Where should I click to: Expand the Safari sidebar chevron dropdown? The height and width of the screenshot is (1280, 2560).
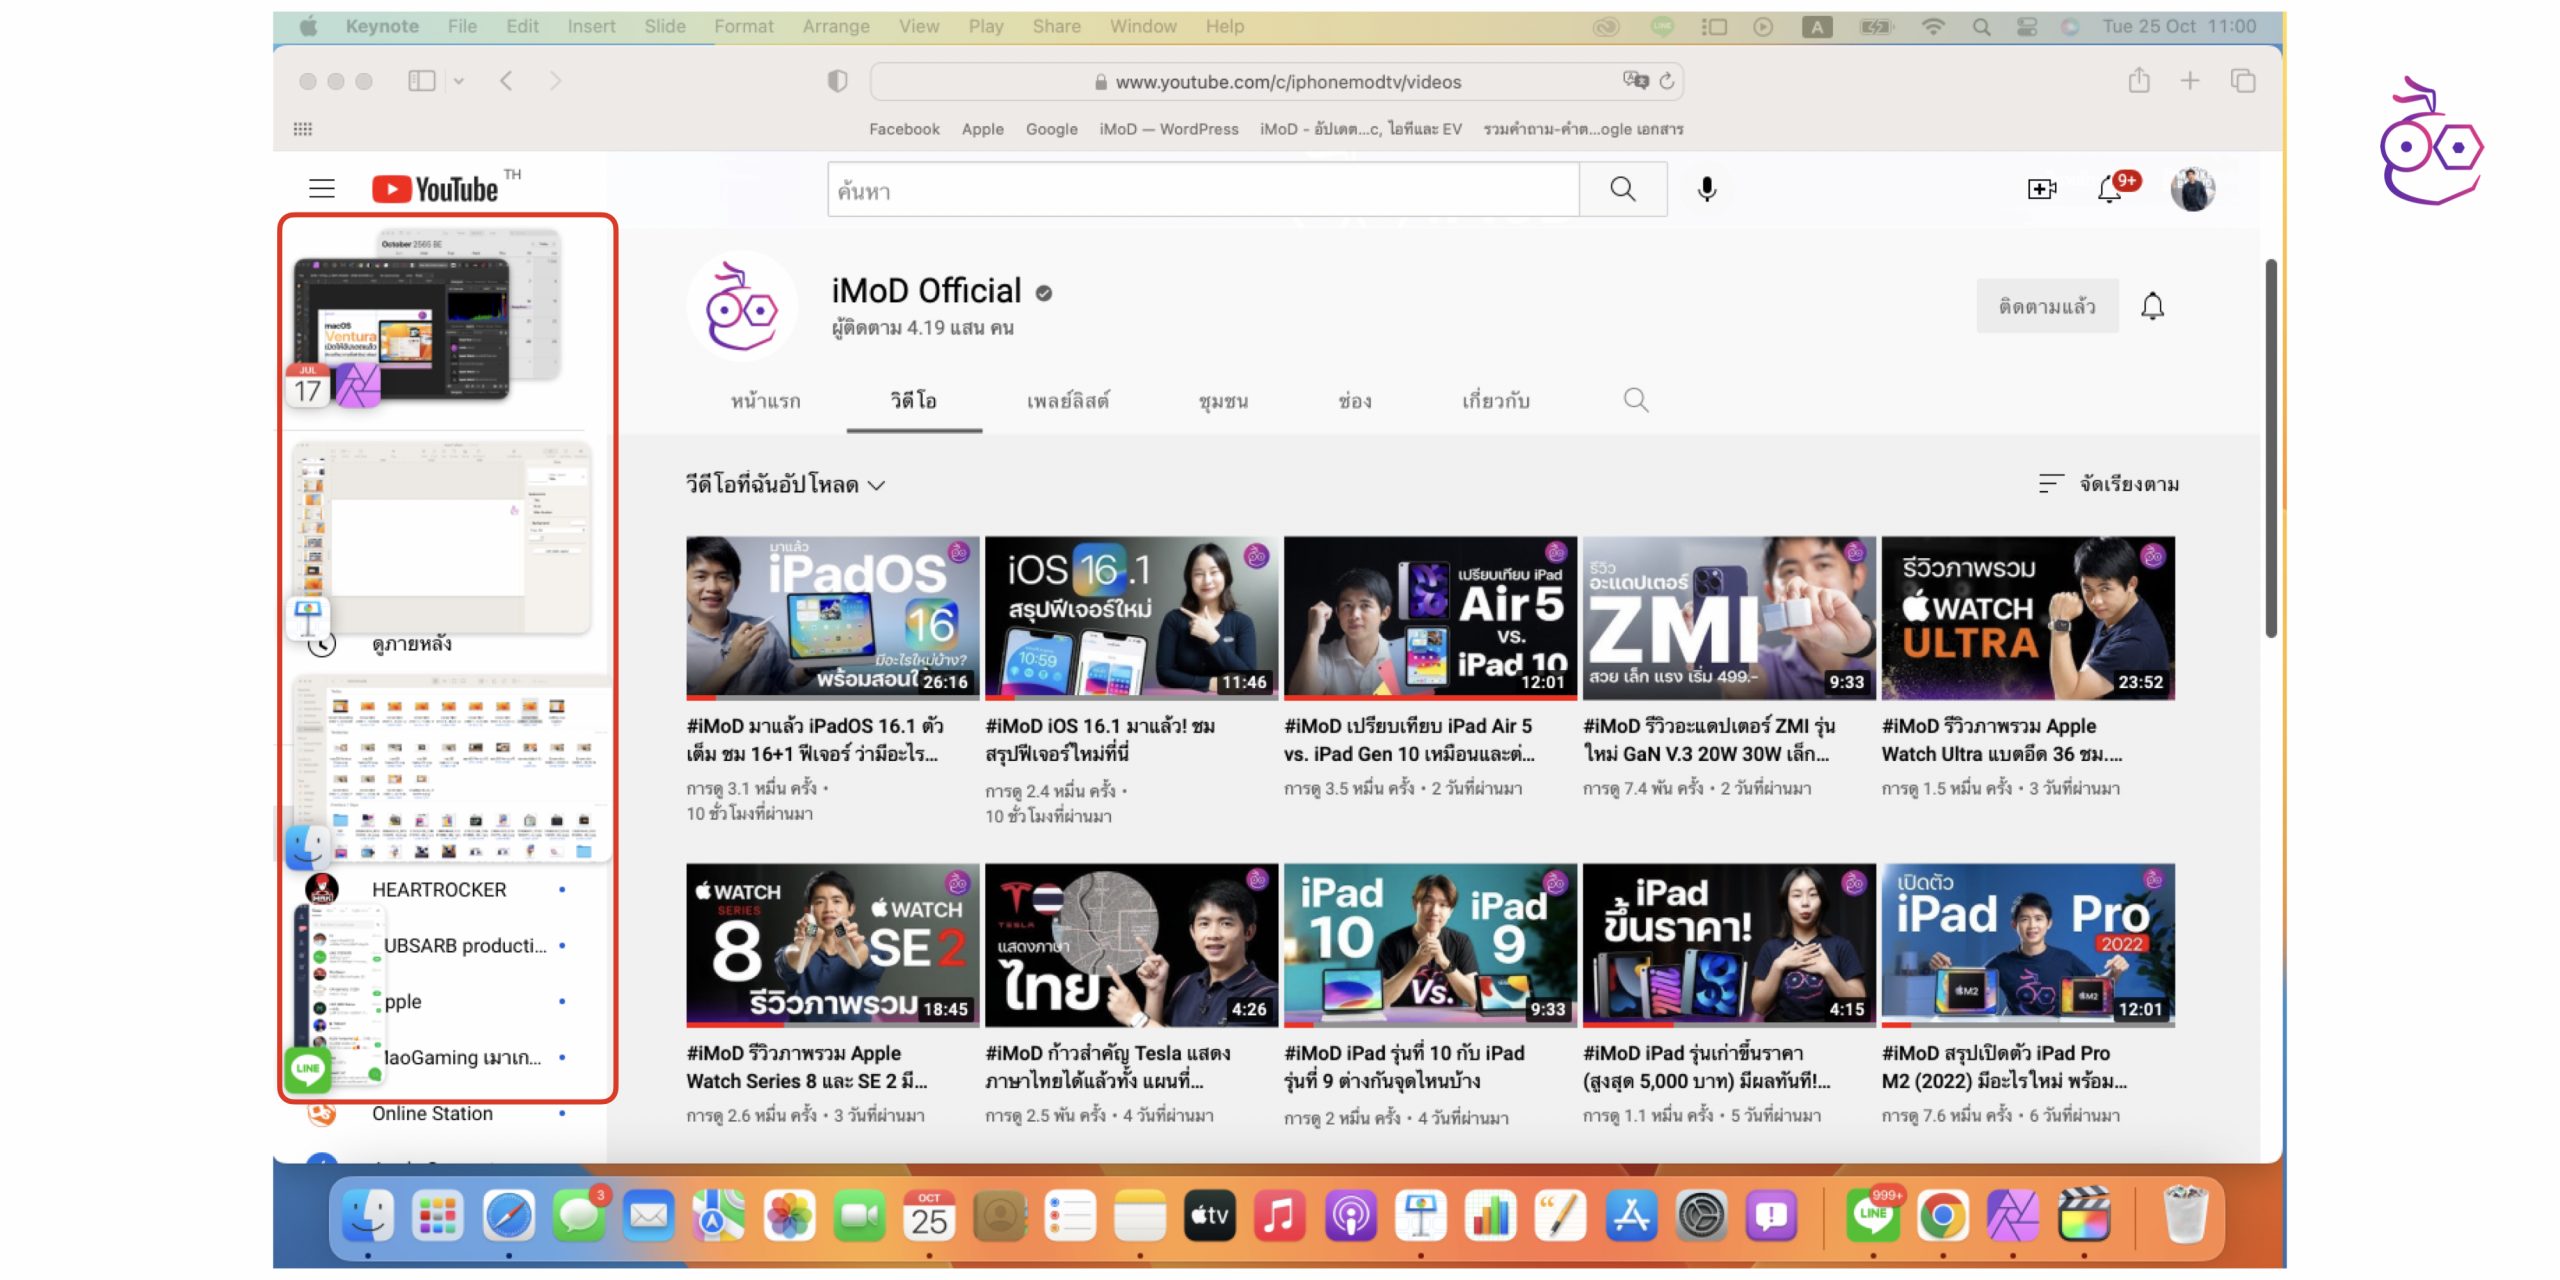click(x=459, y=81)
